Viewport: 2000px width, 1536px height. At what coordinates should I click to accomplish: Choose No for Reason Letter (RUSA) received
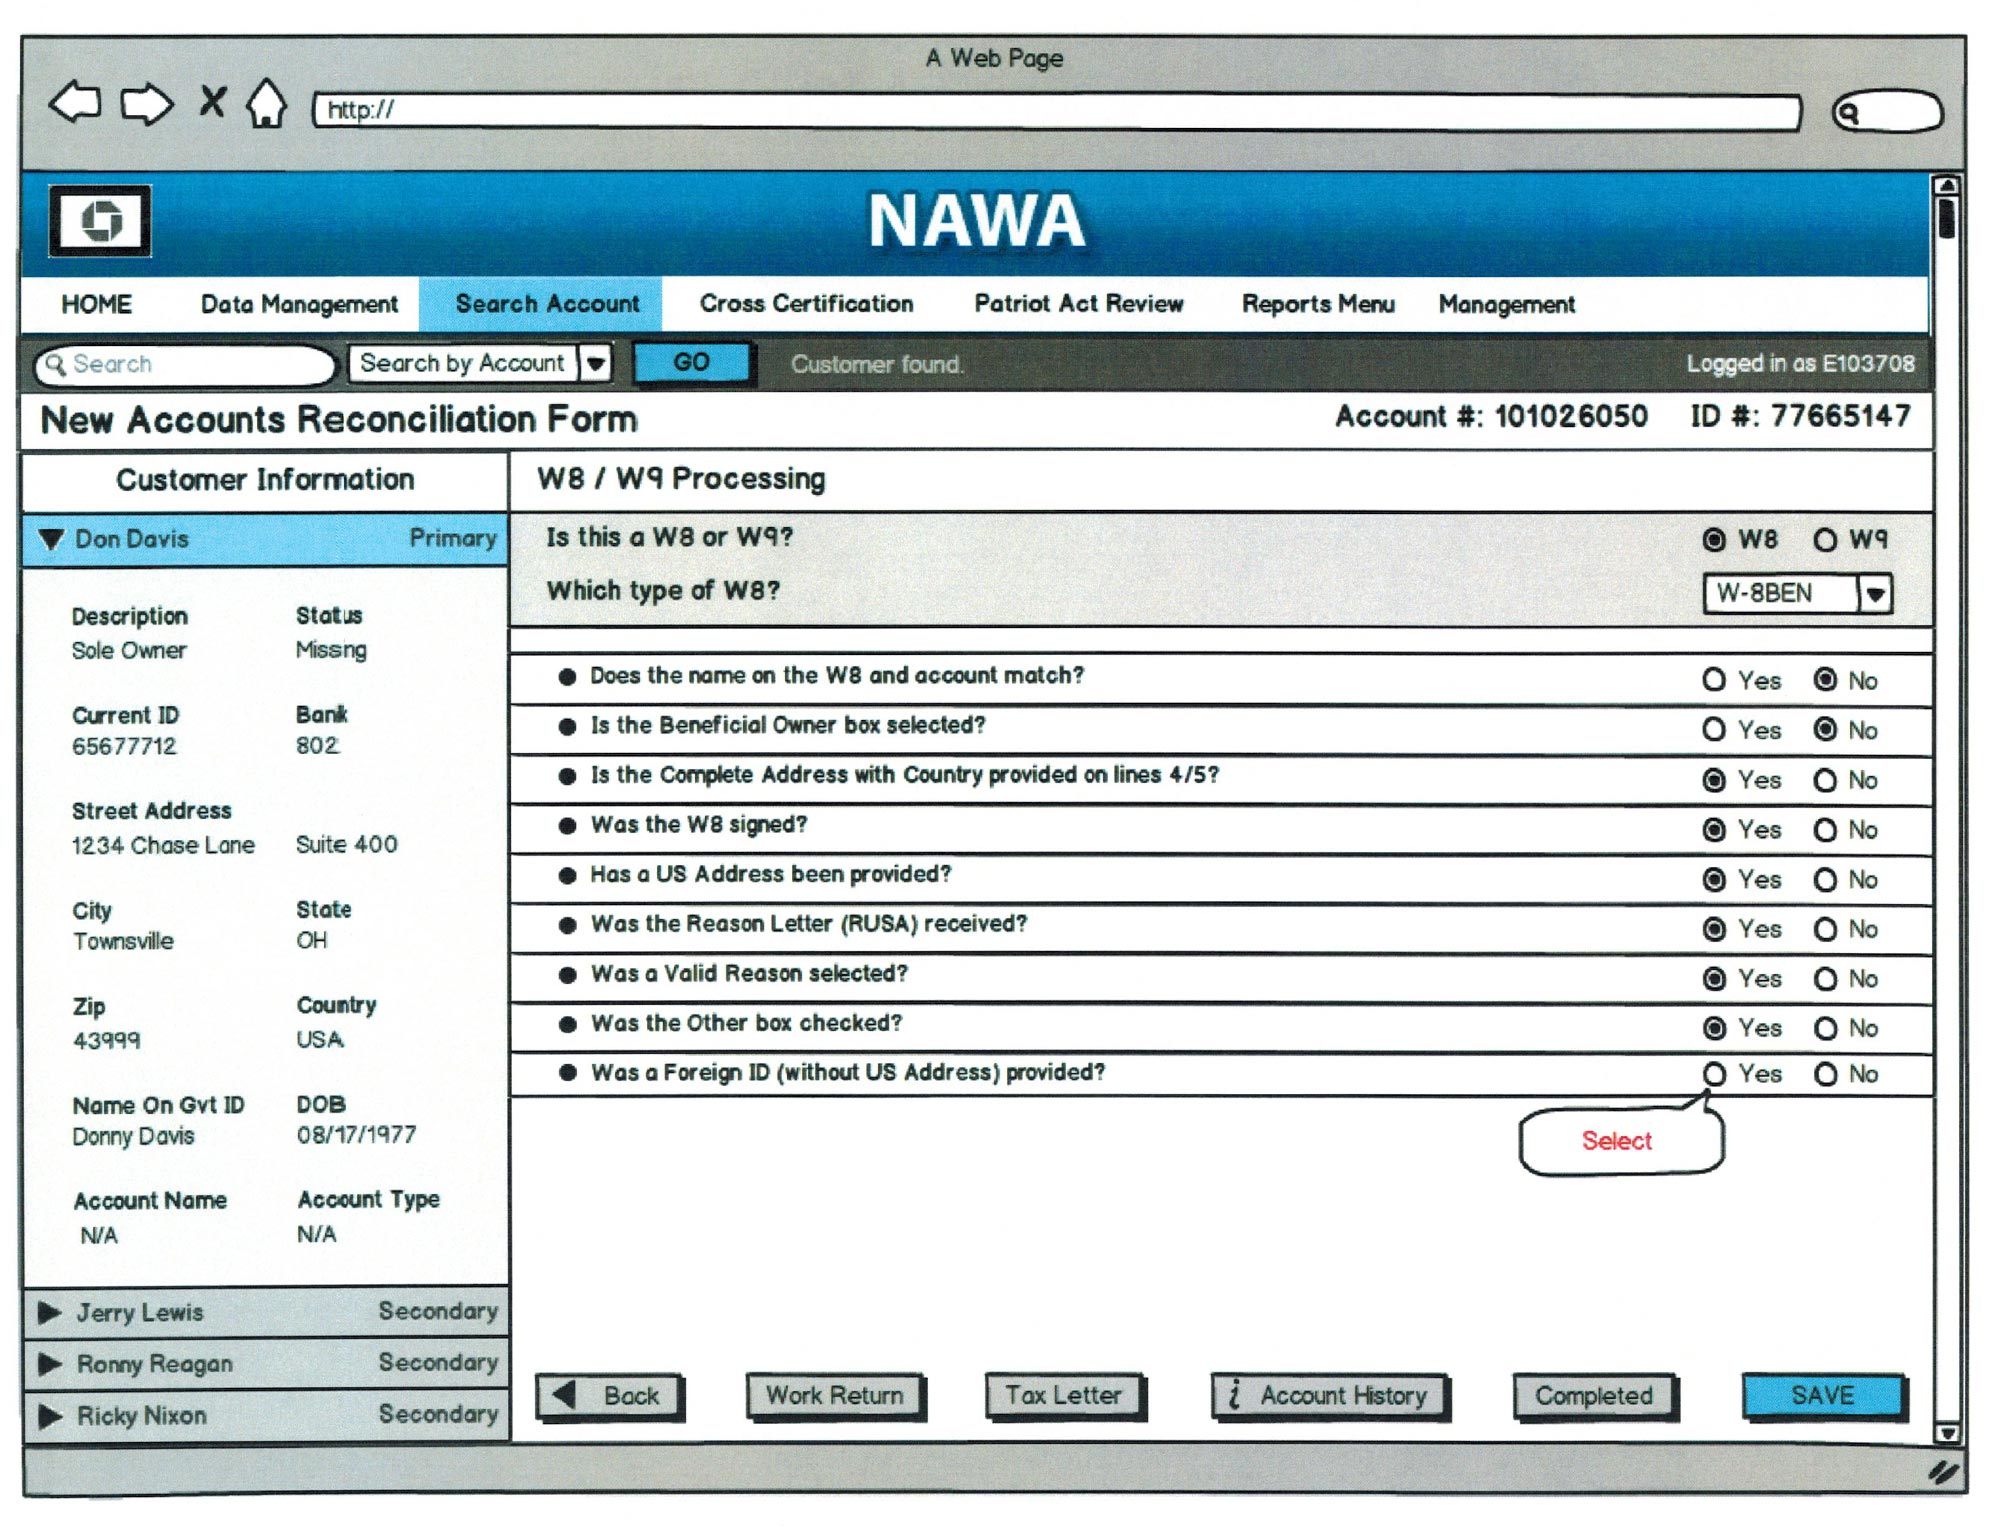[1825, 929]
